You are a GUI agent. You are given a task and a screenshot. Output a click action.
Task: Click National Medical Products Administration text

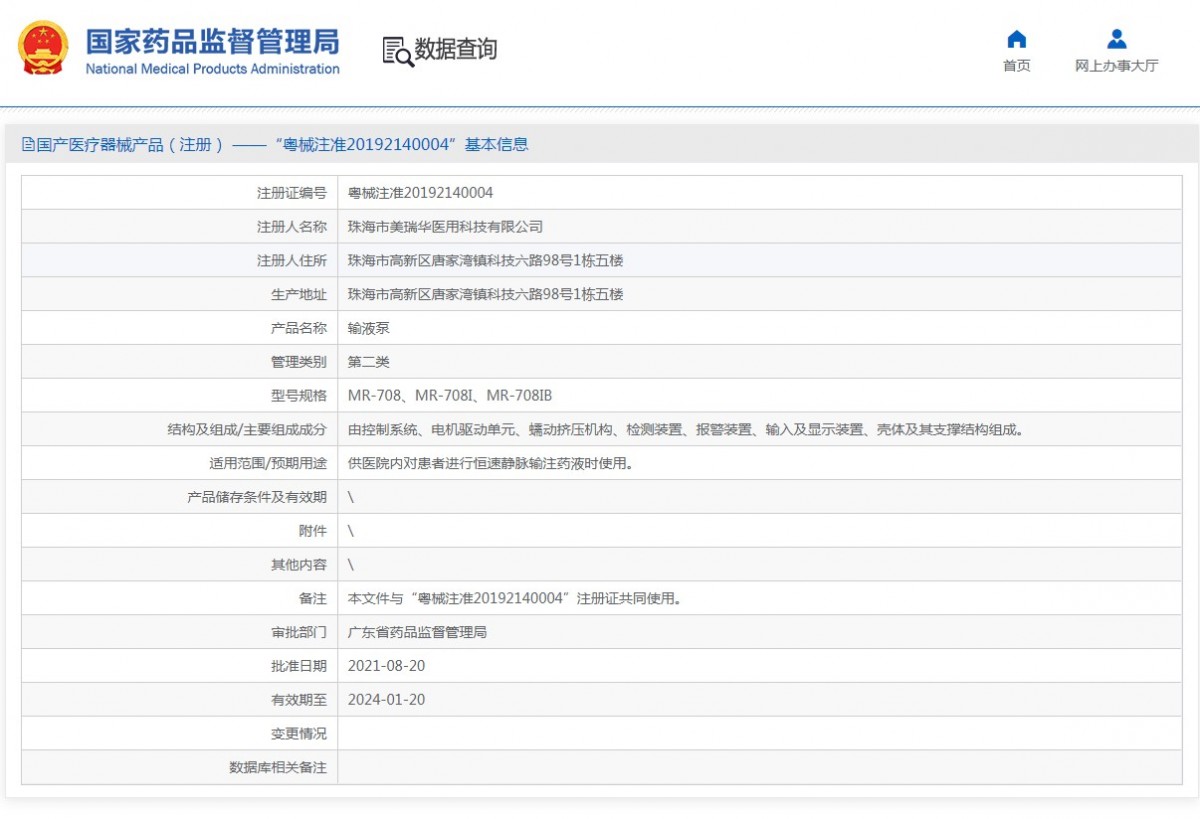tap(212, 69)
